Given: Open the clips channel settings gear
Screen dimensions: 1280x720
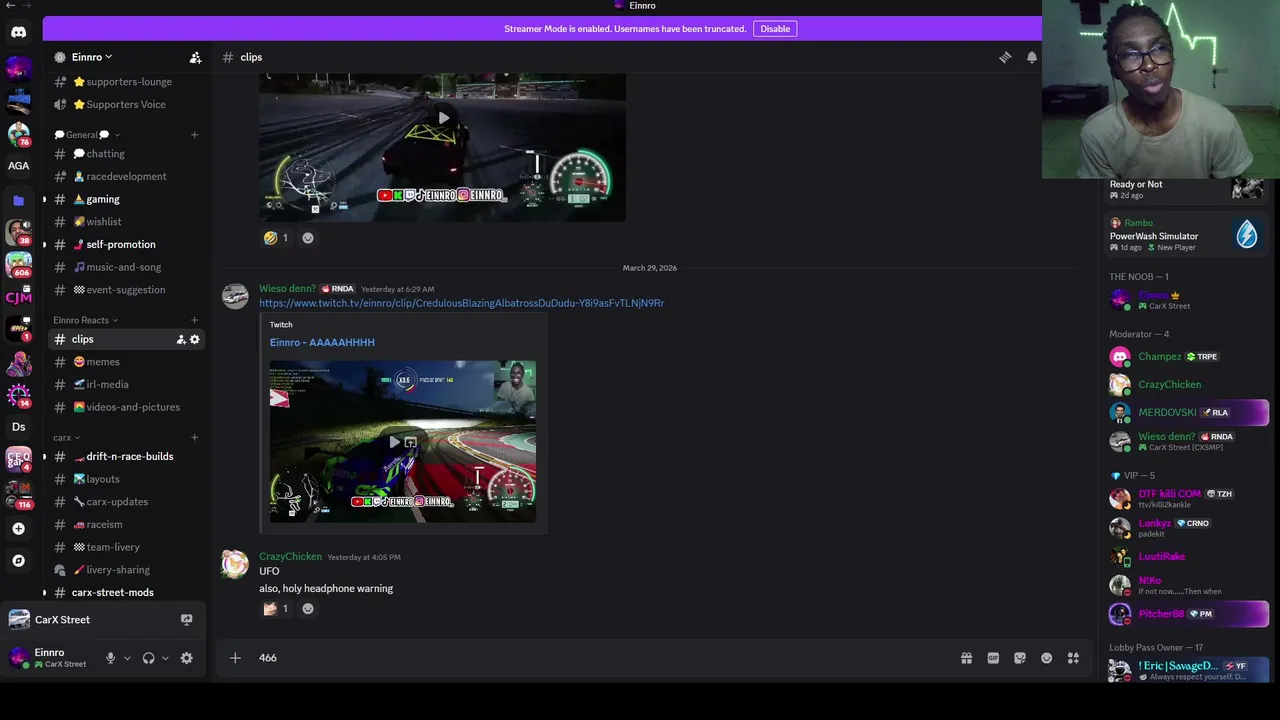Looking at the screenshot, I should [195, 340].
